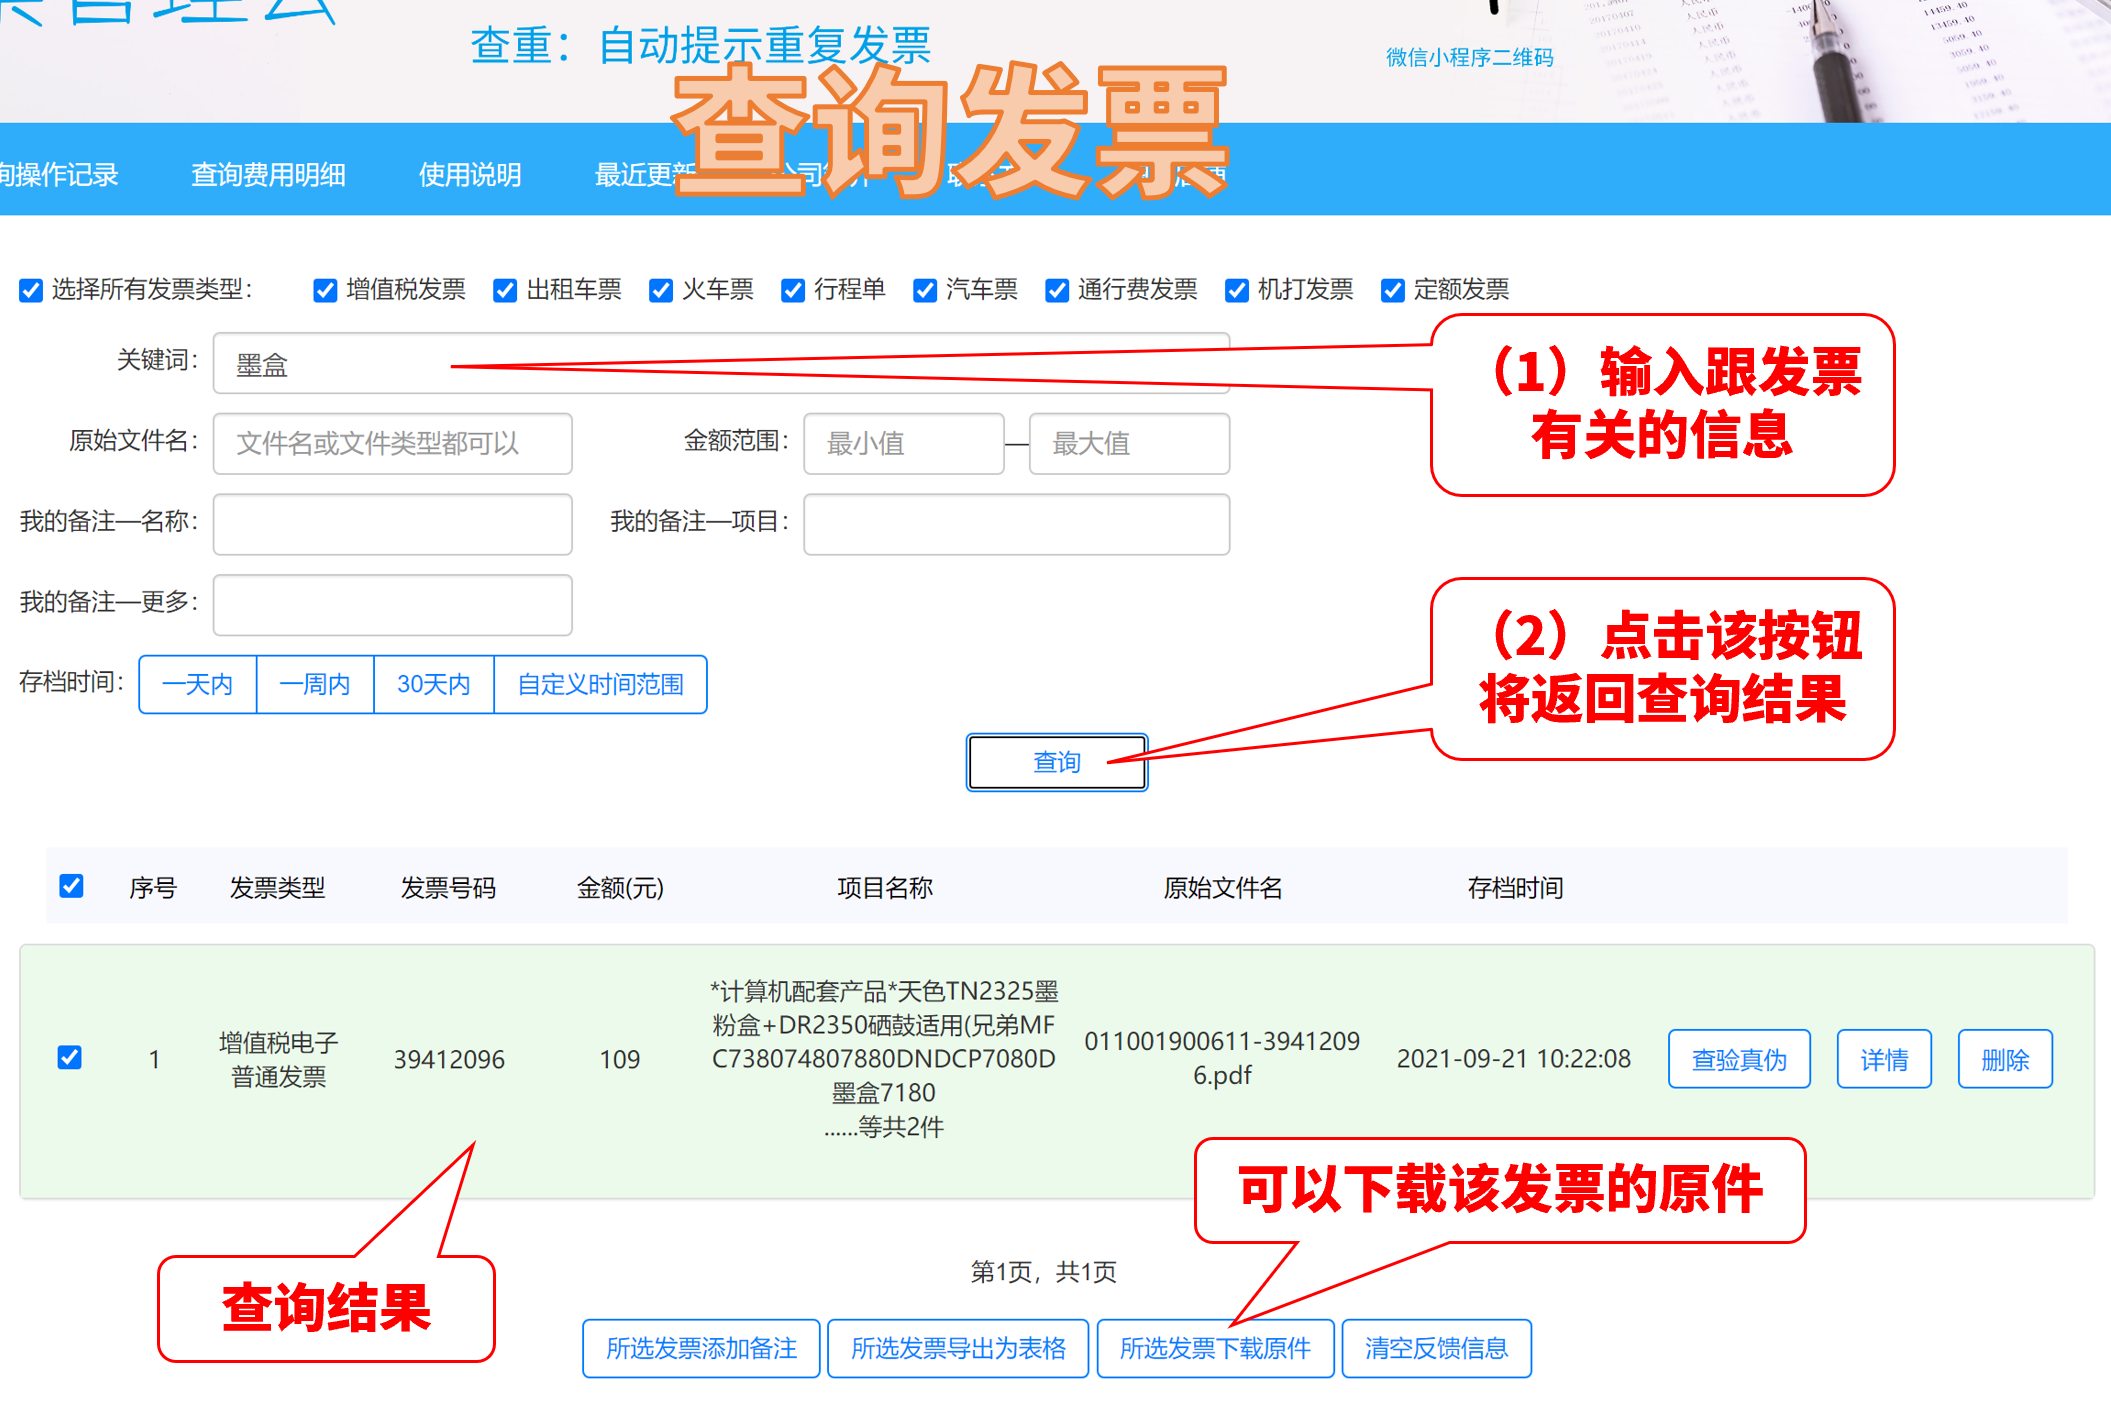Open the 使用说明 menu item
This screenshot has width=2111, height=1414.
click(470, 175)
